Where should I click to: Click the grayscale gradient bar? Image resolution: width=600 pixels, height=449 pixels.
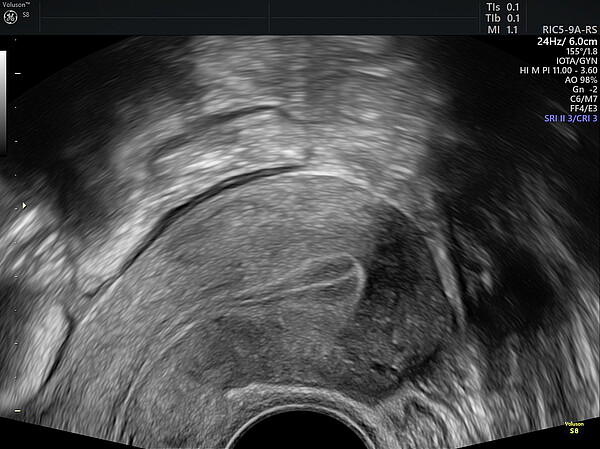pos(3,103)
